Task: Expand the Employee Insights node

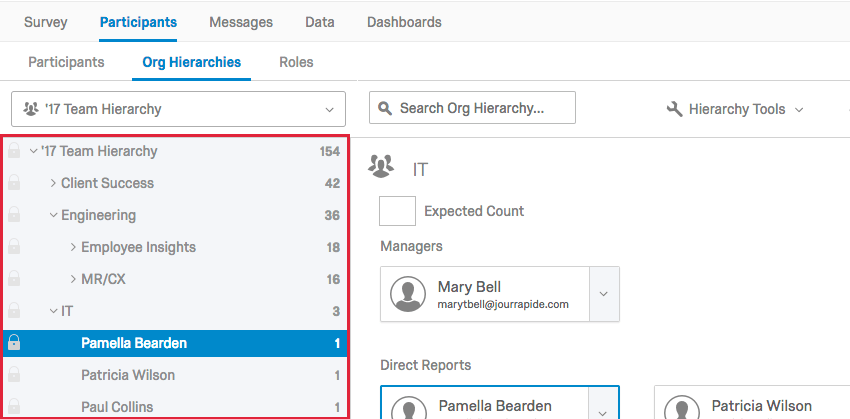Action: [x=73, y=247]
